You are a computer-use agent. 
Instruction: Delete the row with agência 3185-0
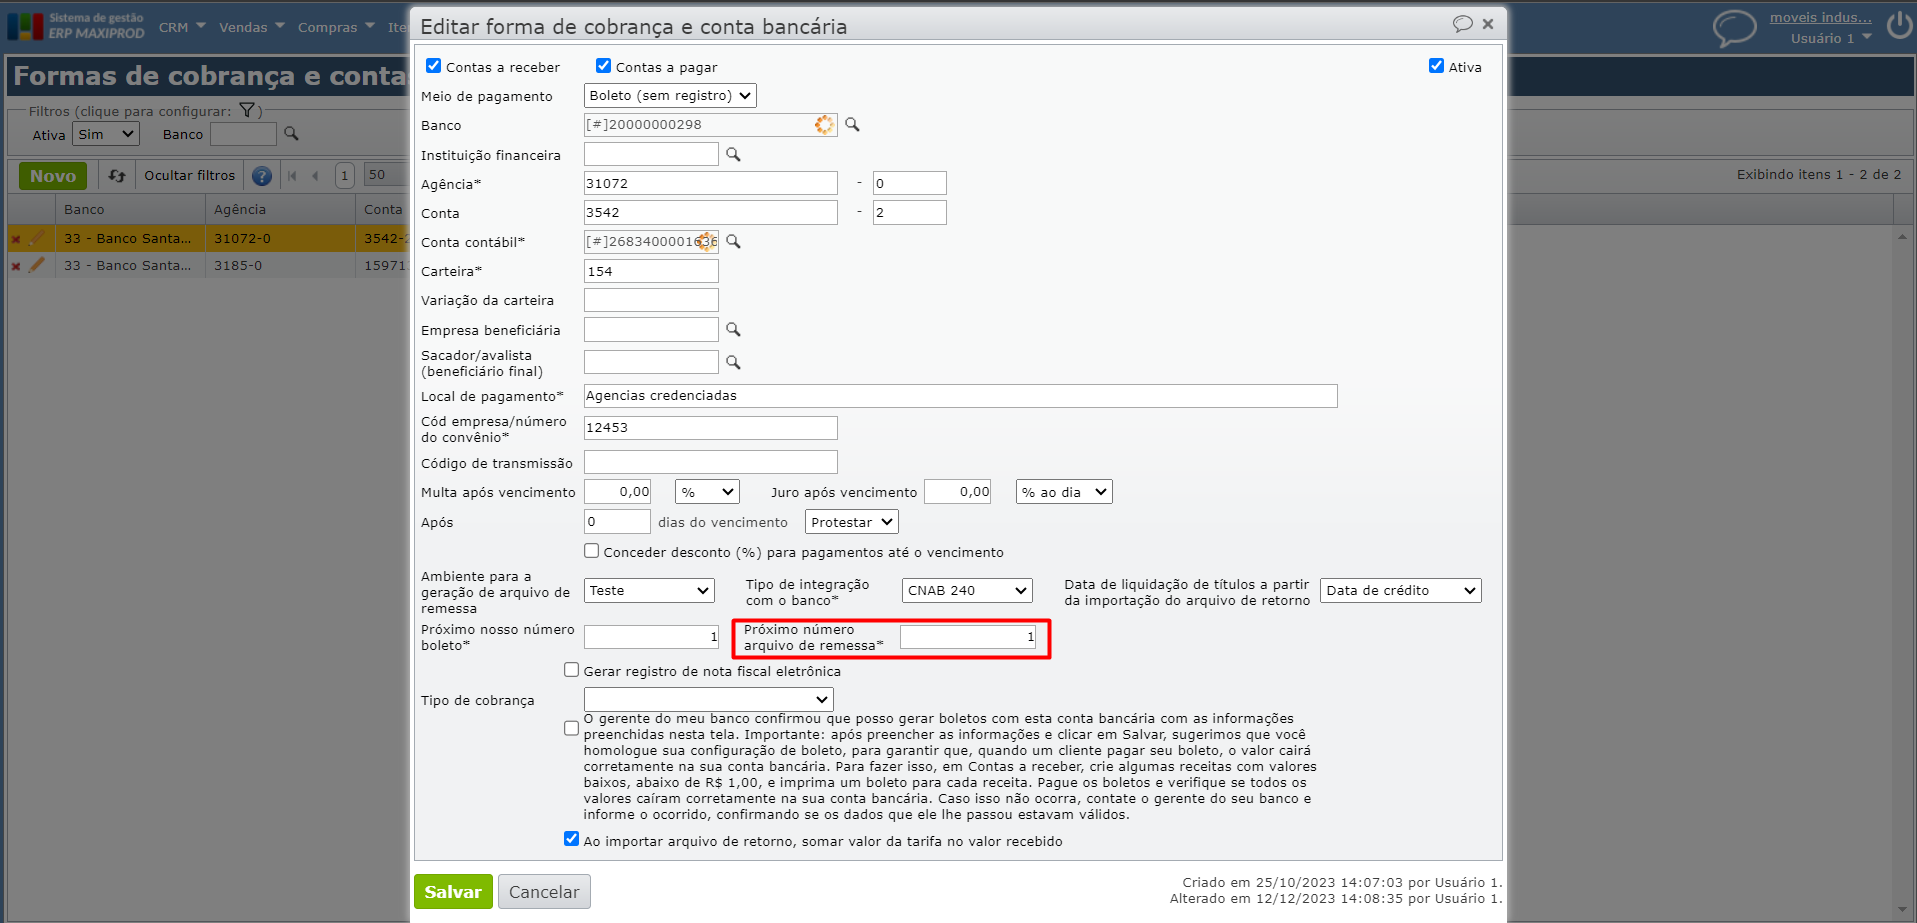(16, 266)
